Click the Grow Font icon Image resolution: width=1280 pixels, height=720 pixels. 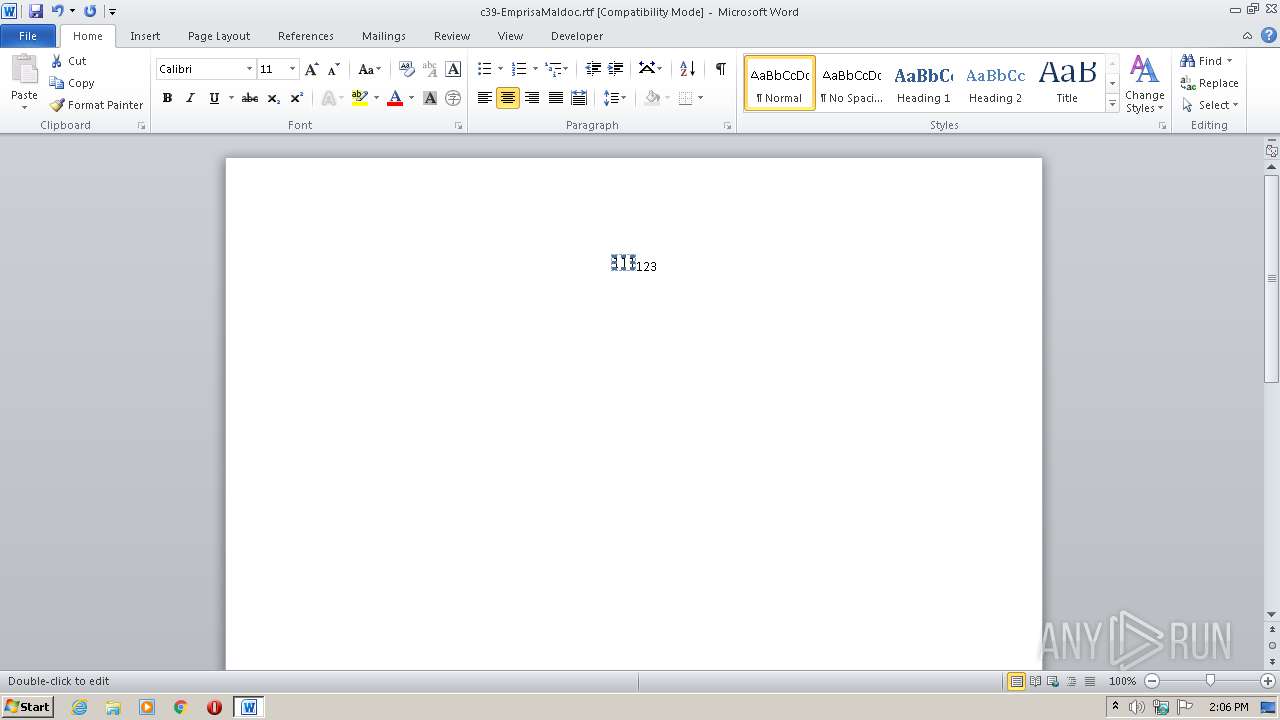tap(312, 69)
